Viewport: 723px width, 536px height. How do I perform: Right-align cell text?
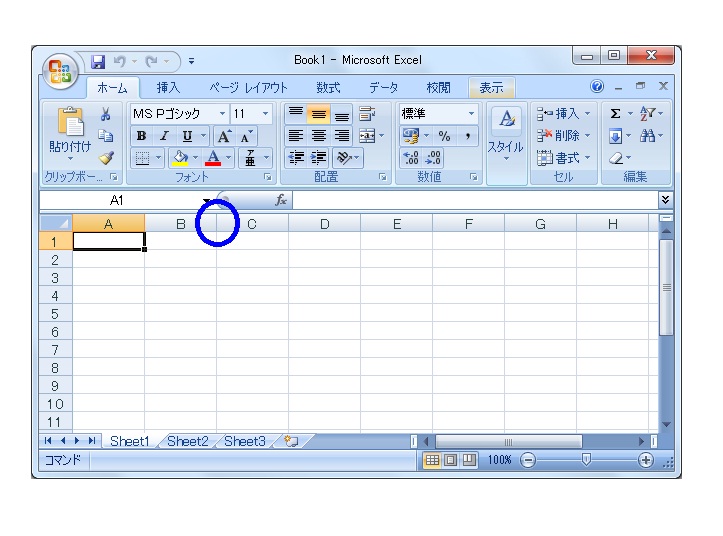point(342,136)
